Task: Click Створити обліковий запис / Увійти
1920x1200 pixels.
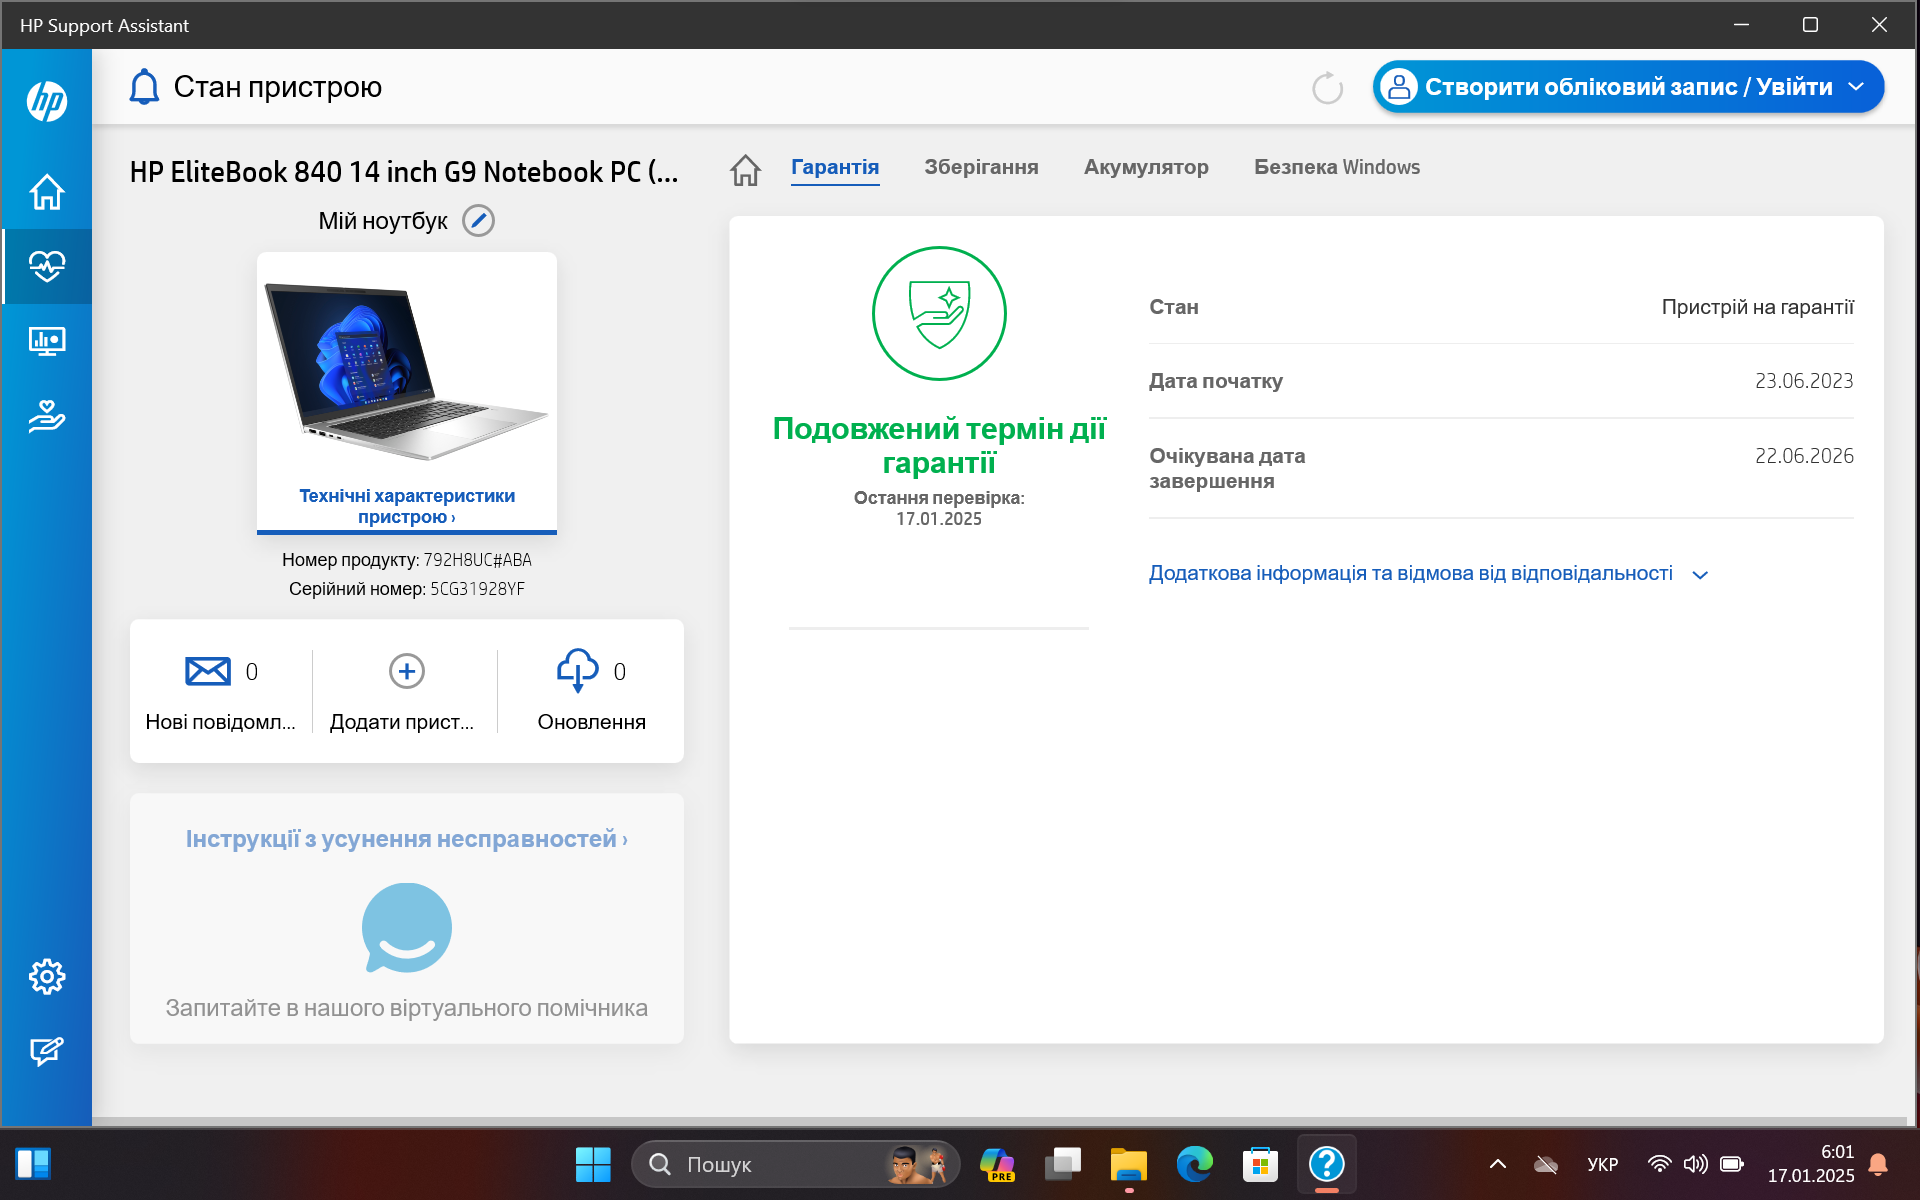Action: (1628, 87)
